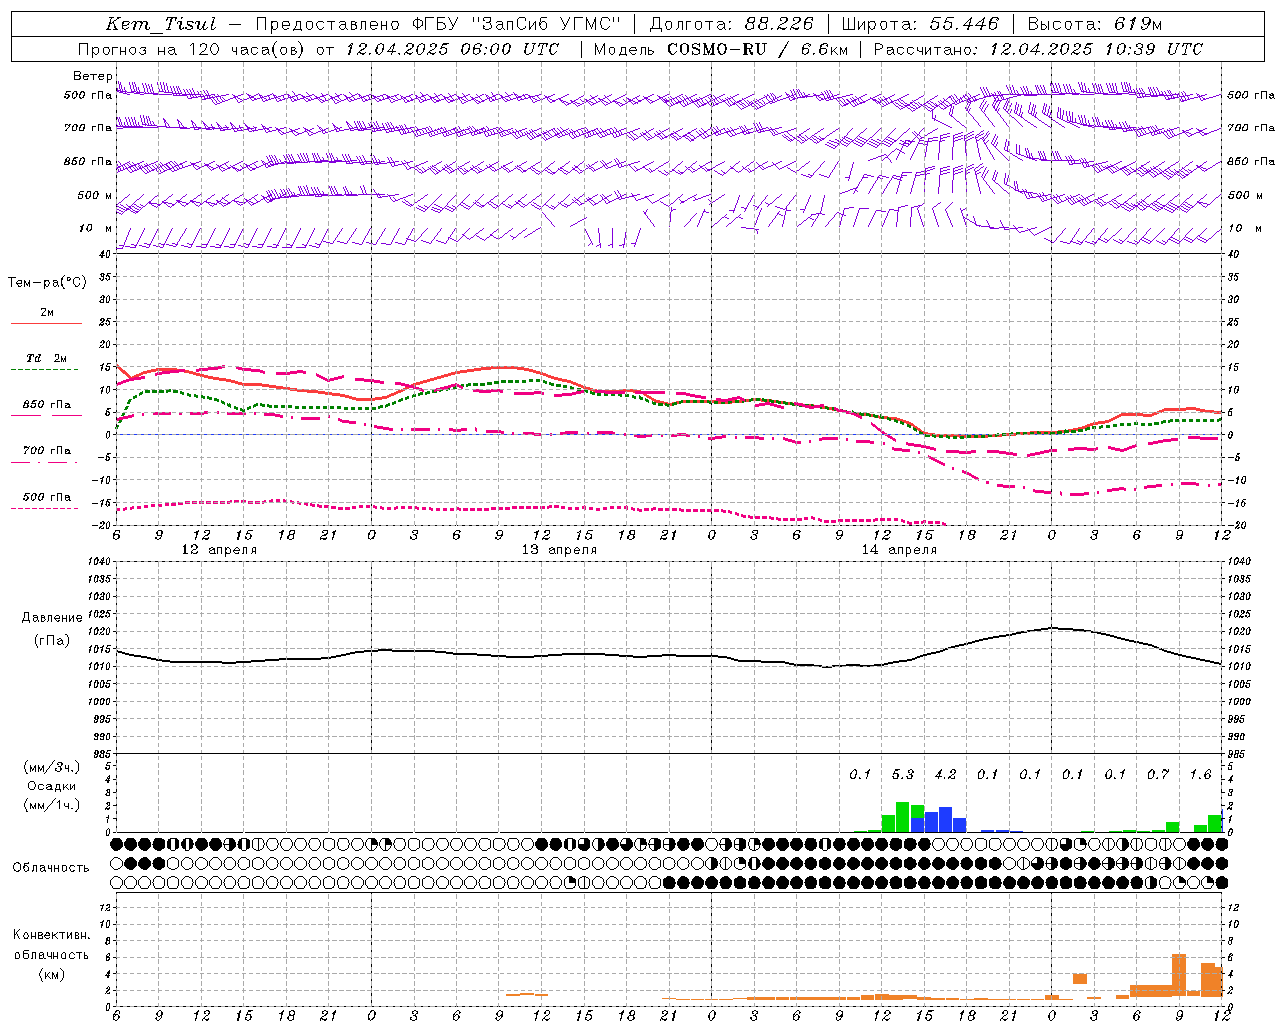Select the elevation text Высота: 619м
The image size is (1280, 1024).
point(1095,24)
